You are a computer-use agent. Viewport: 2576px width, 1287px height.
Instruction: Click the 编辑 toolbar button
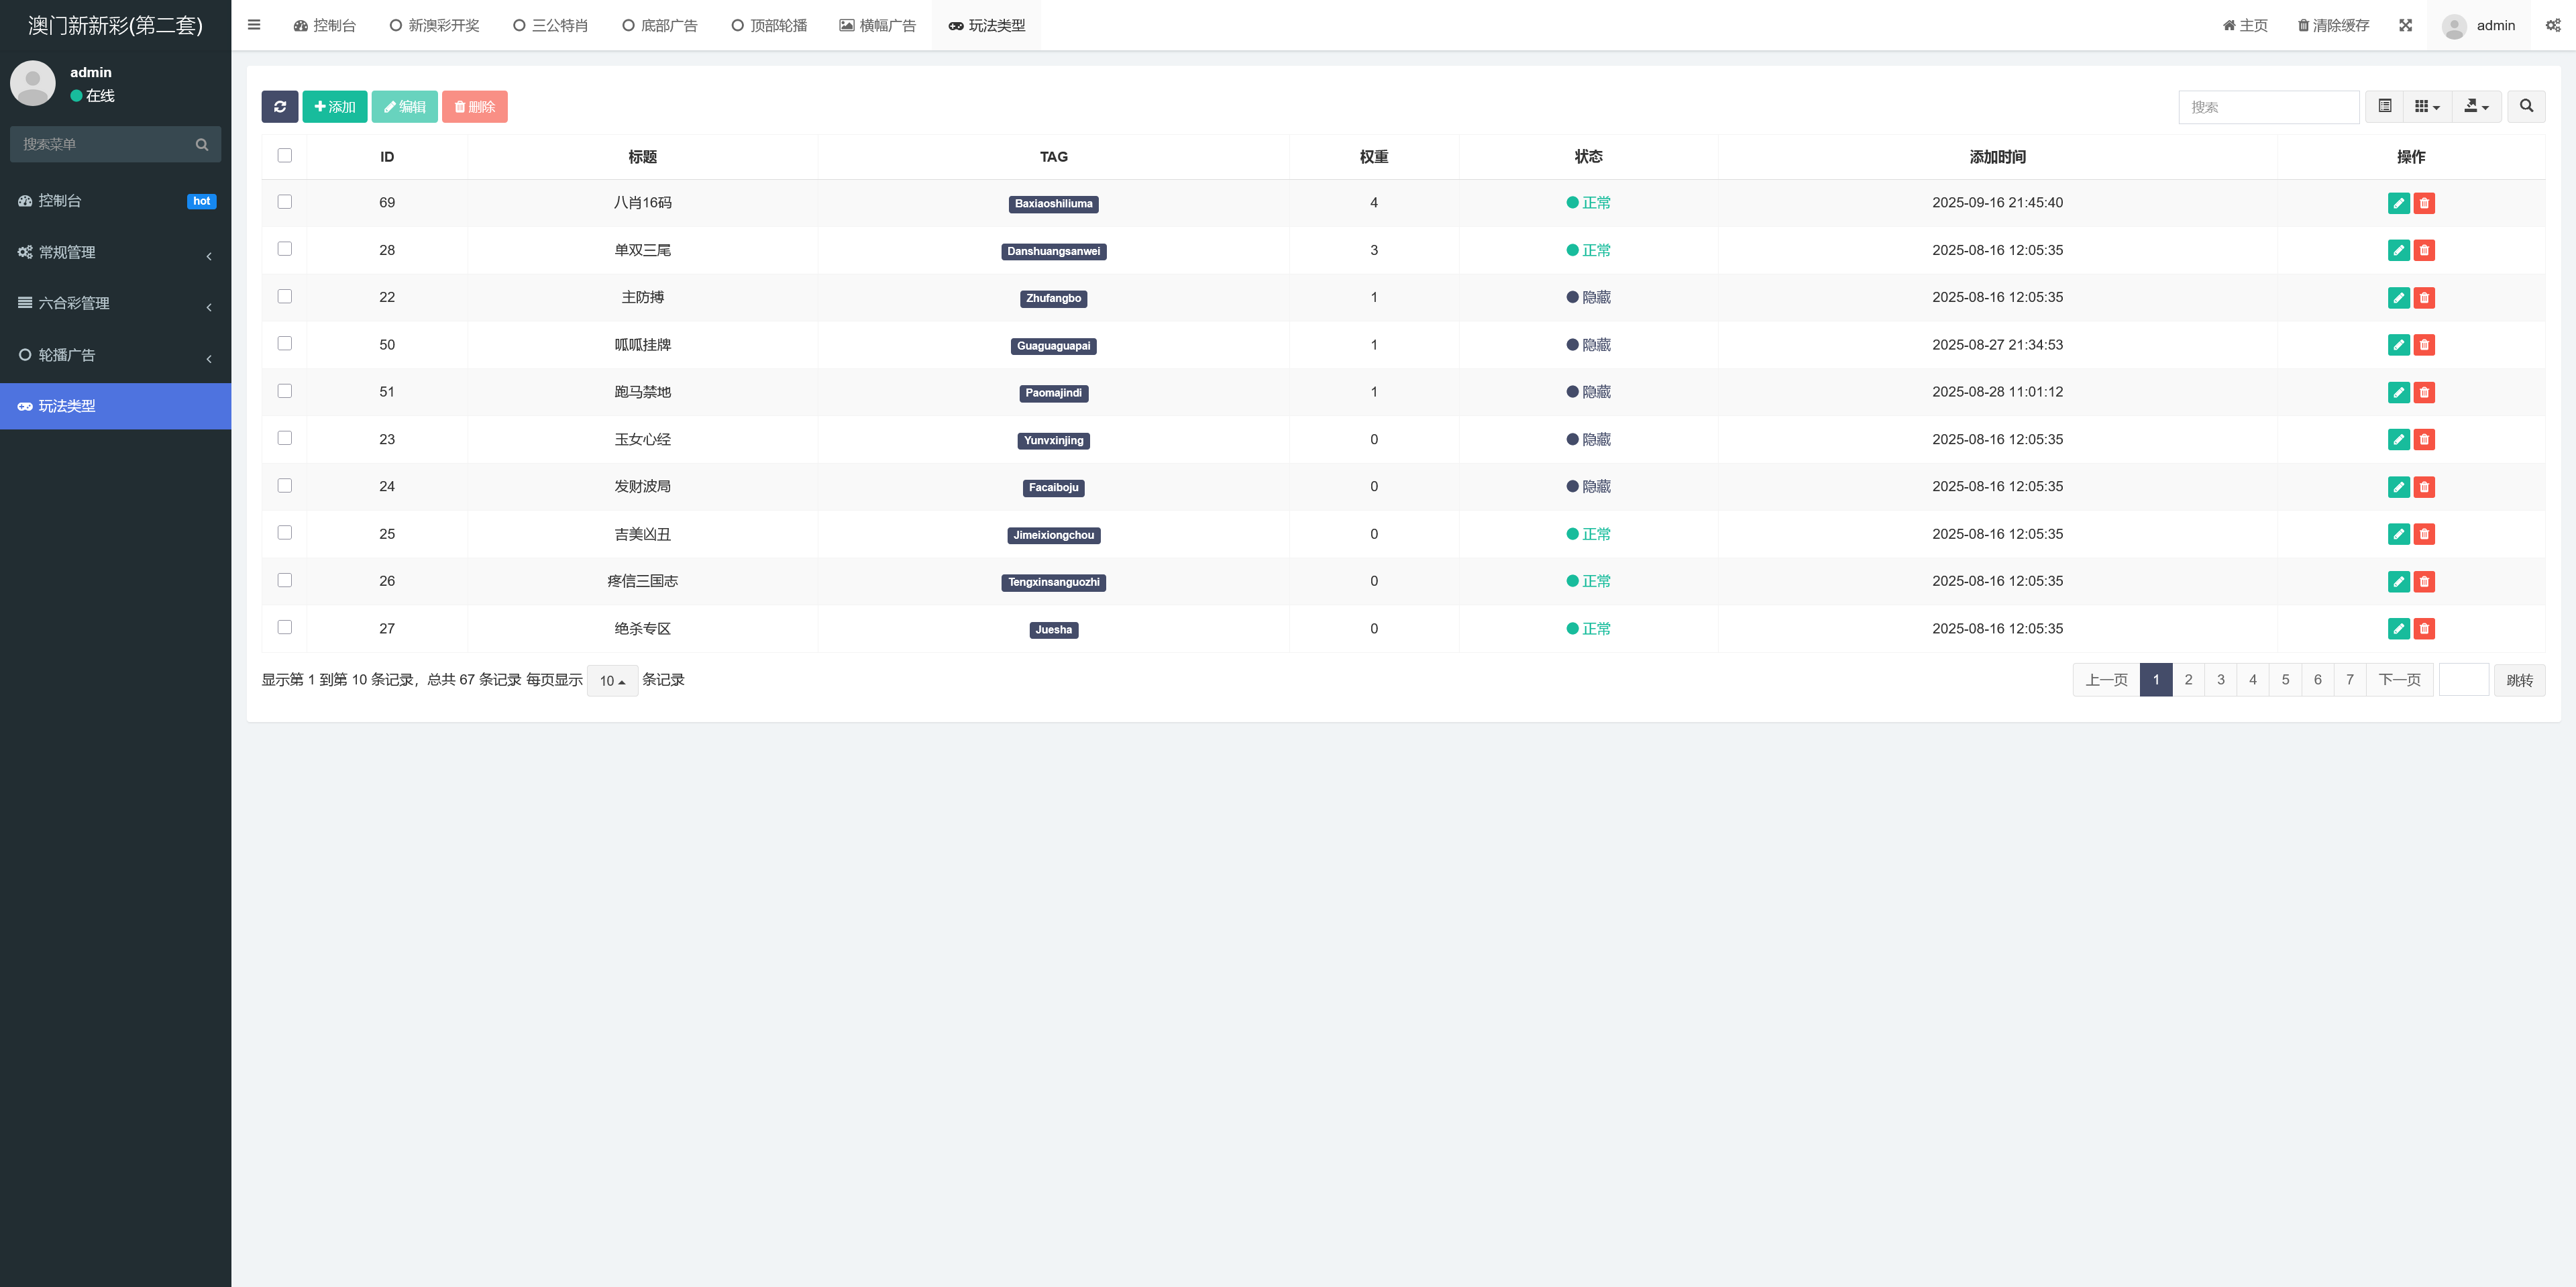[405, 107]
